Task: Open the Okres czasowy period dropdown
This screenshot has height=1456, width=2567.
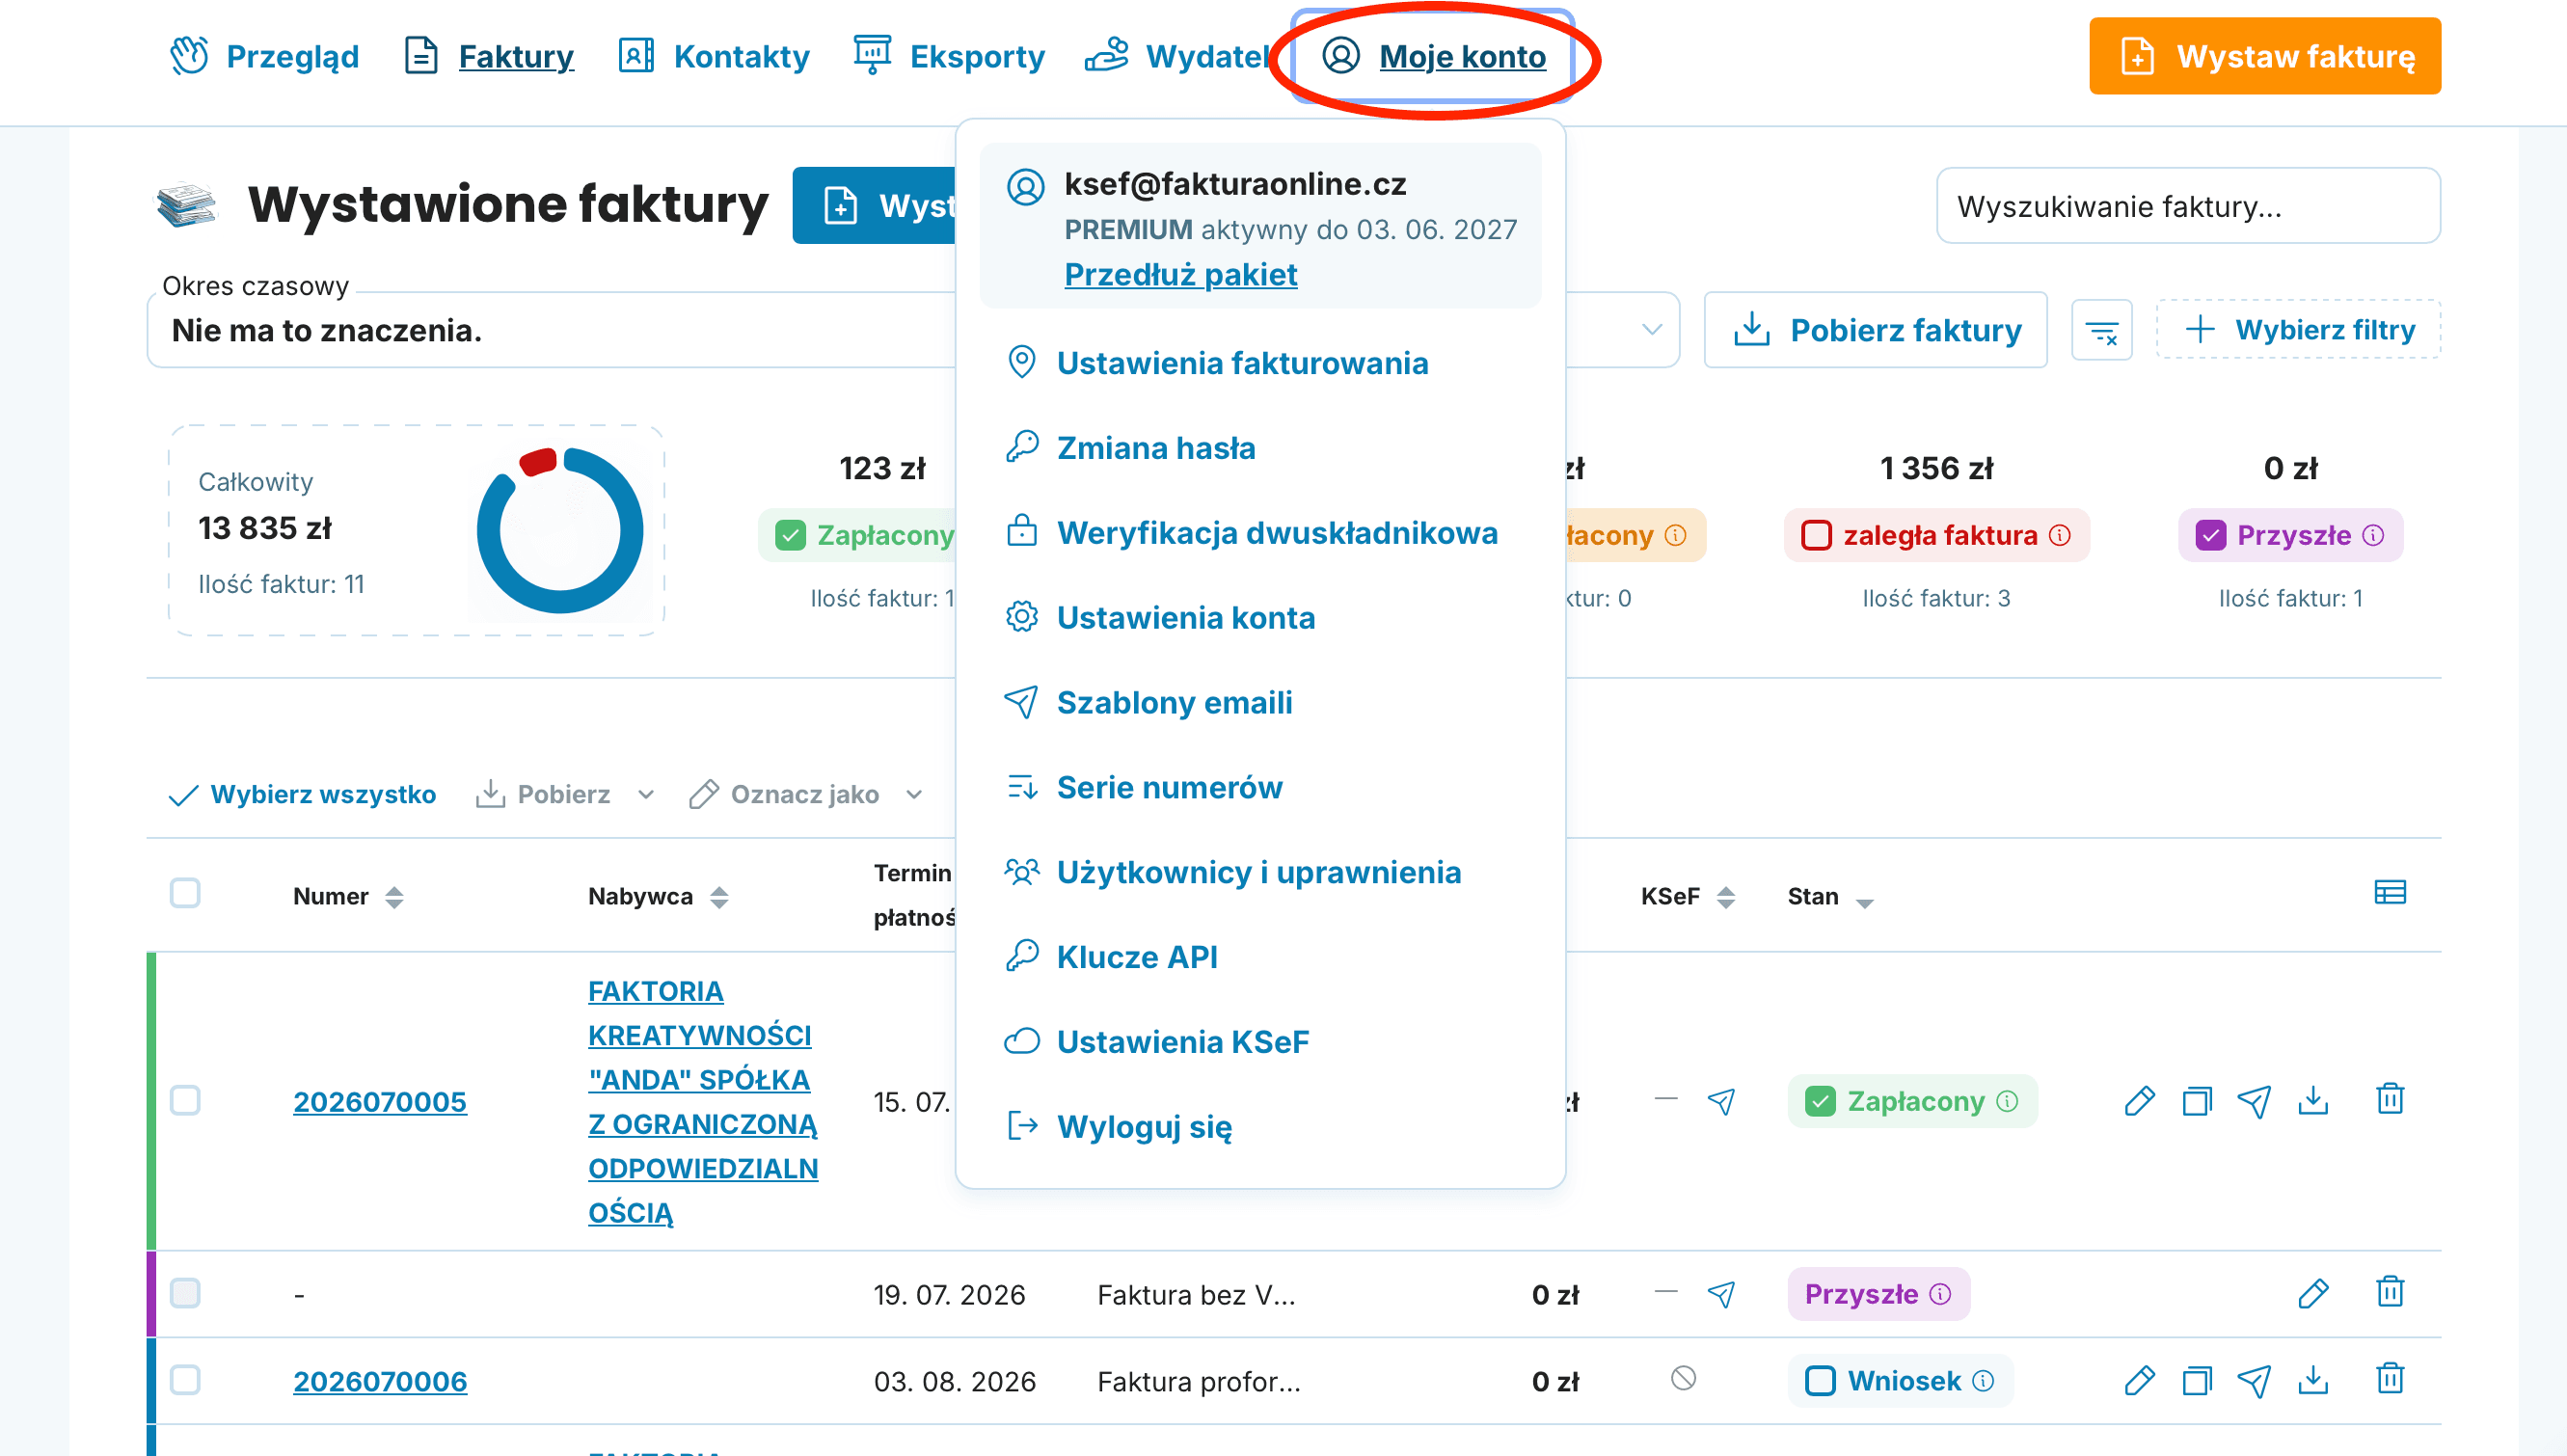Action: tap(912, 330)
